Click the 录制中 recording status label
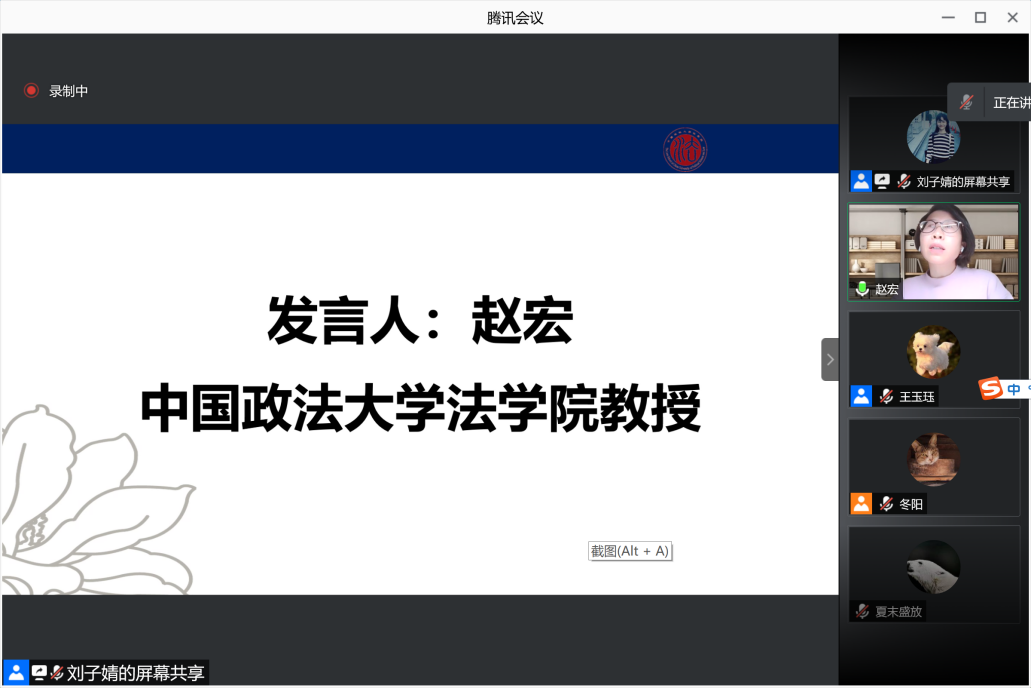The image size is (1031, 688). click(x=69, y=91)
